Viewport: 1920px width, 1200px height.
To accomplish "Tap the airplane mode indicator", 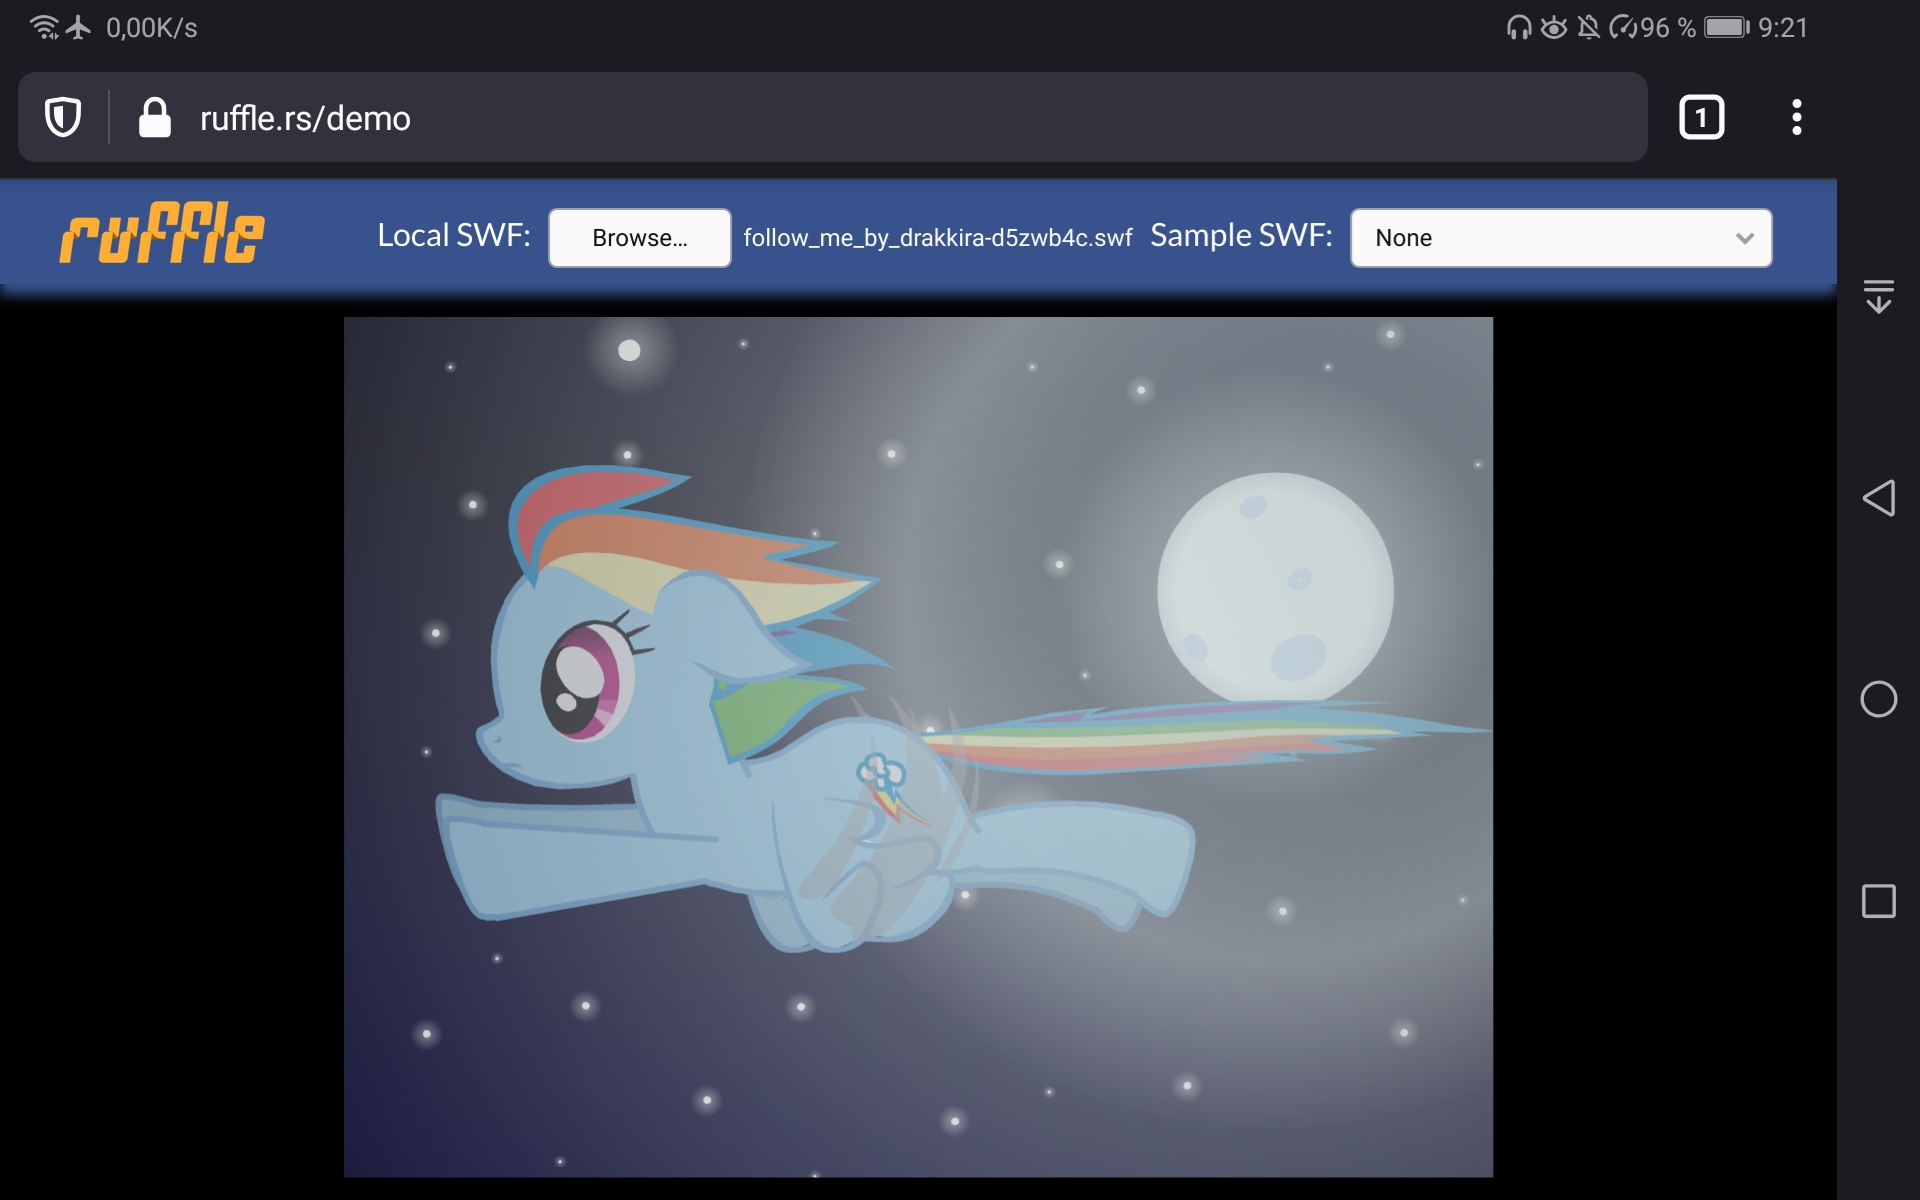I will 79,27.
